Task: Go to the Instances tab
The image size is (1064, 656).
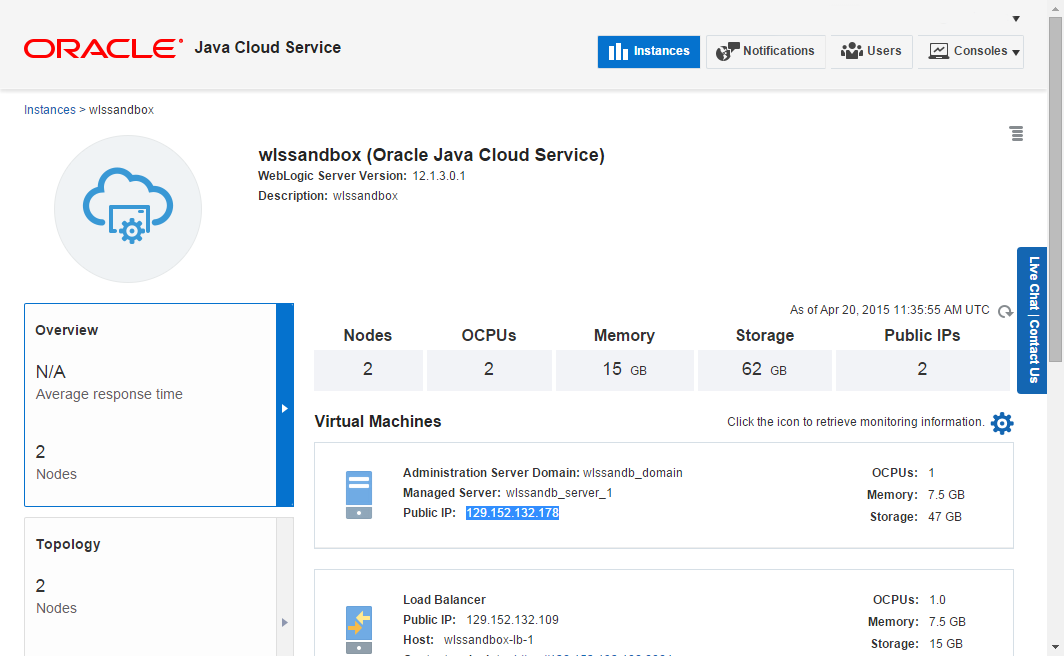Action: [x=649, y=52]
